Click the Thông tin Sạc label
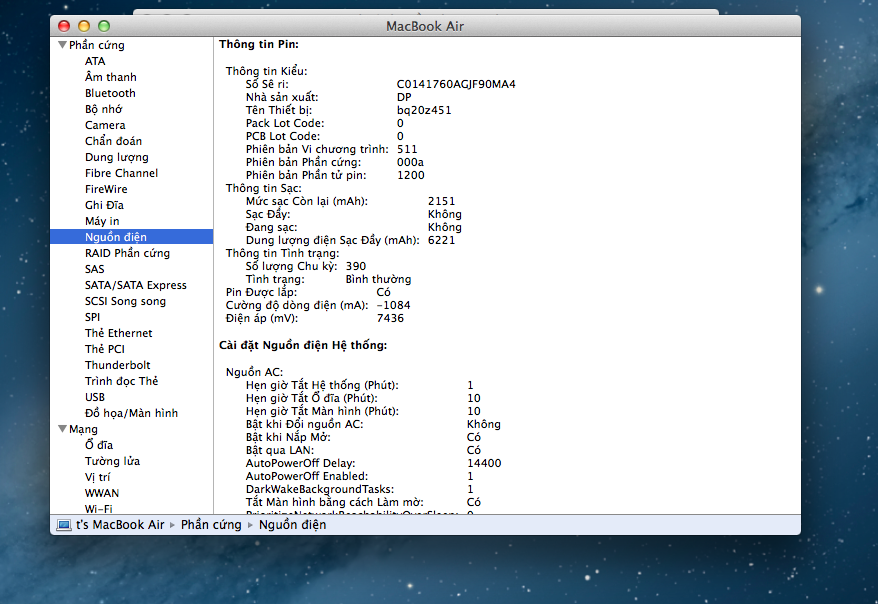878x604 pixels. click(x=263, y=188)
